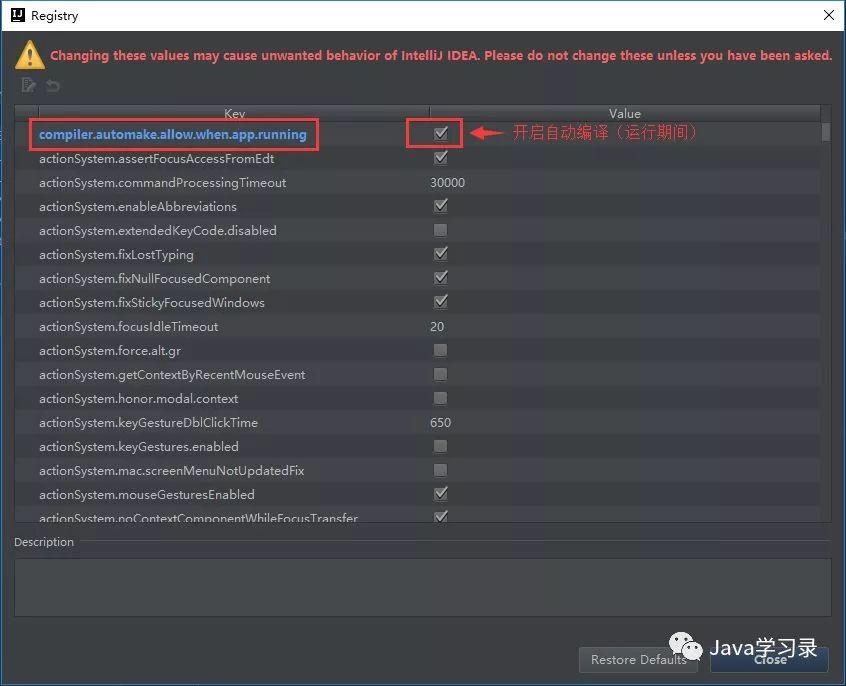
Task: Select the actionSystem.assertFocusAccessFromEdt row
Action: (418, 159)
